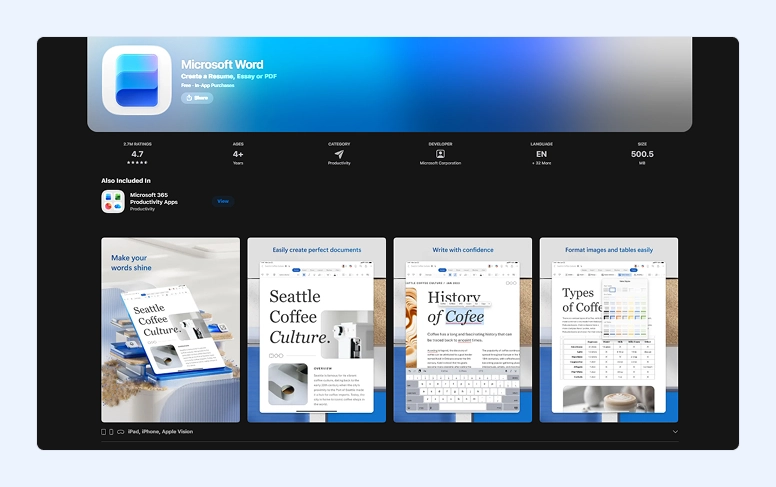Click the iPhone device icon
The width and height of the screenshot is (776, 487).
pos(111,432)
